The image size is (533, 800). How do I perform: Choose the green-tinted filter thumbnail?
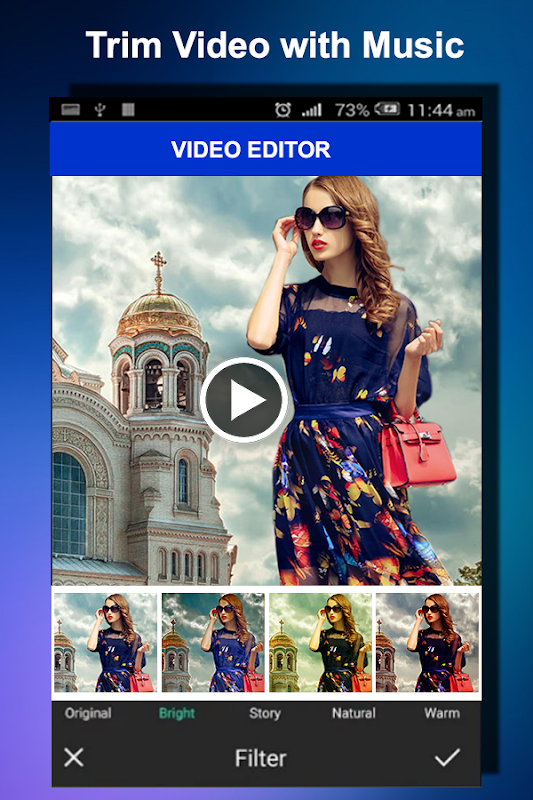tap(320, 642)
